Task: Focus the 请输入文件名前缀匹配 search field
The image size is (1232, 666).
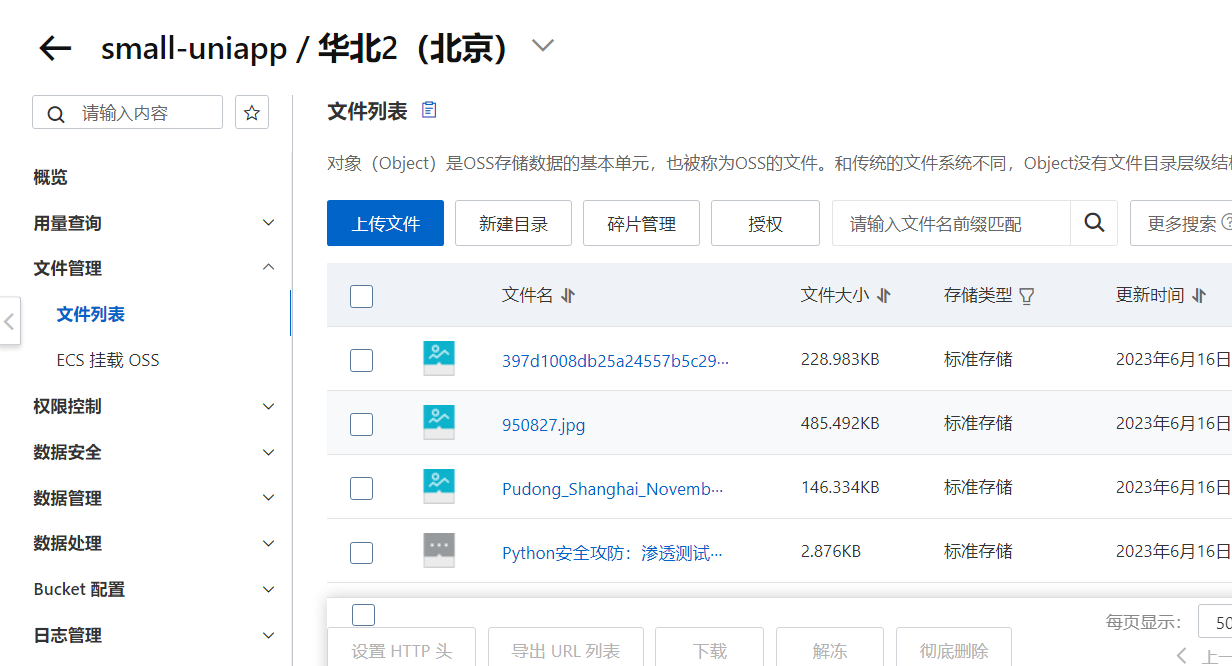Action: pos(950,223)
